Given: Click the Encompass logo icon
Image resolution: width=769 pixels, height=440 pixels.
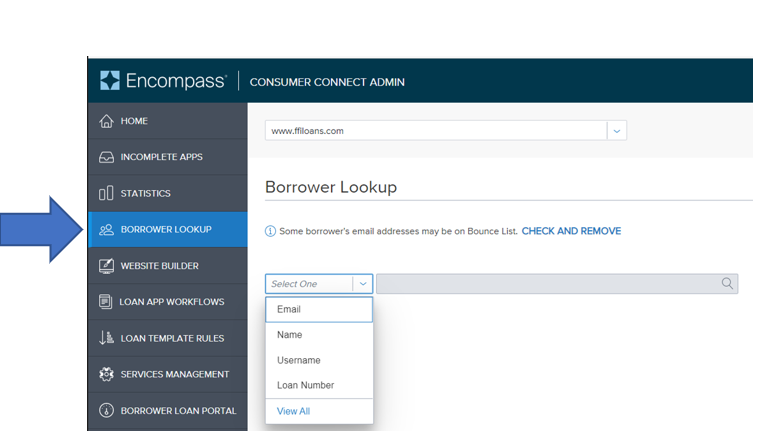Looking at the screenshot, I should pyautogui.click(x=110, y=80).
